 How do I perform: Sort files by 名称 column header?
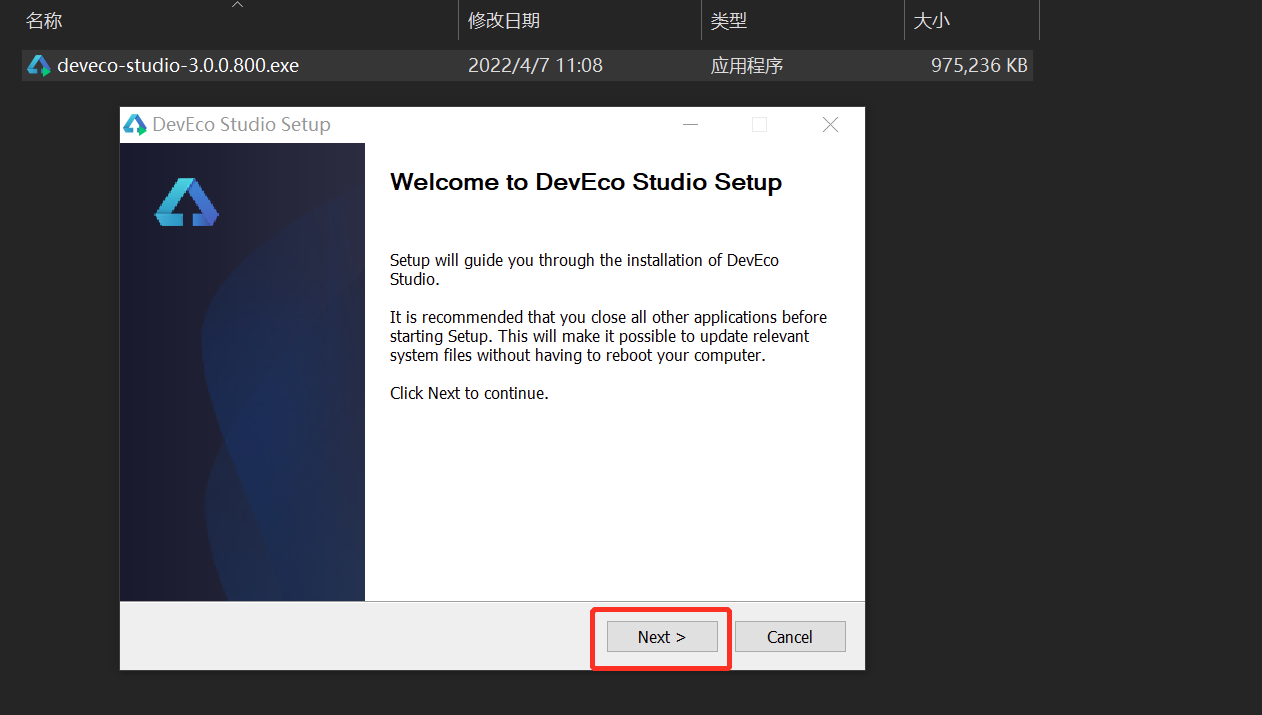44,20
